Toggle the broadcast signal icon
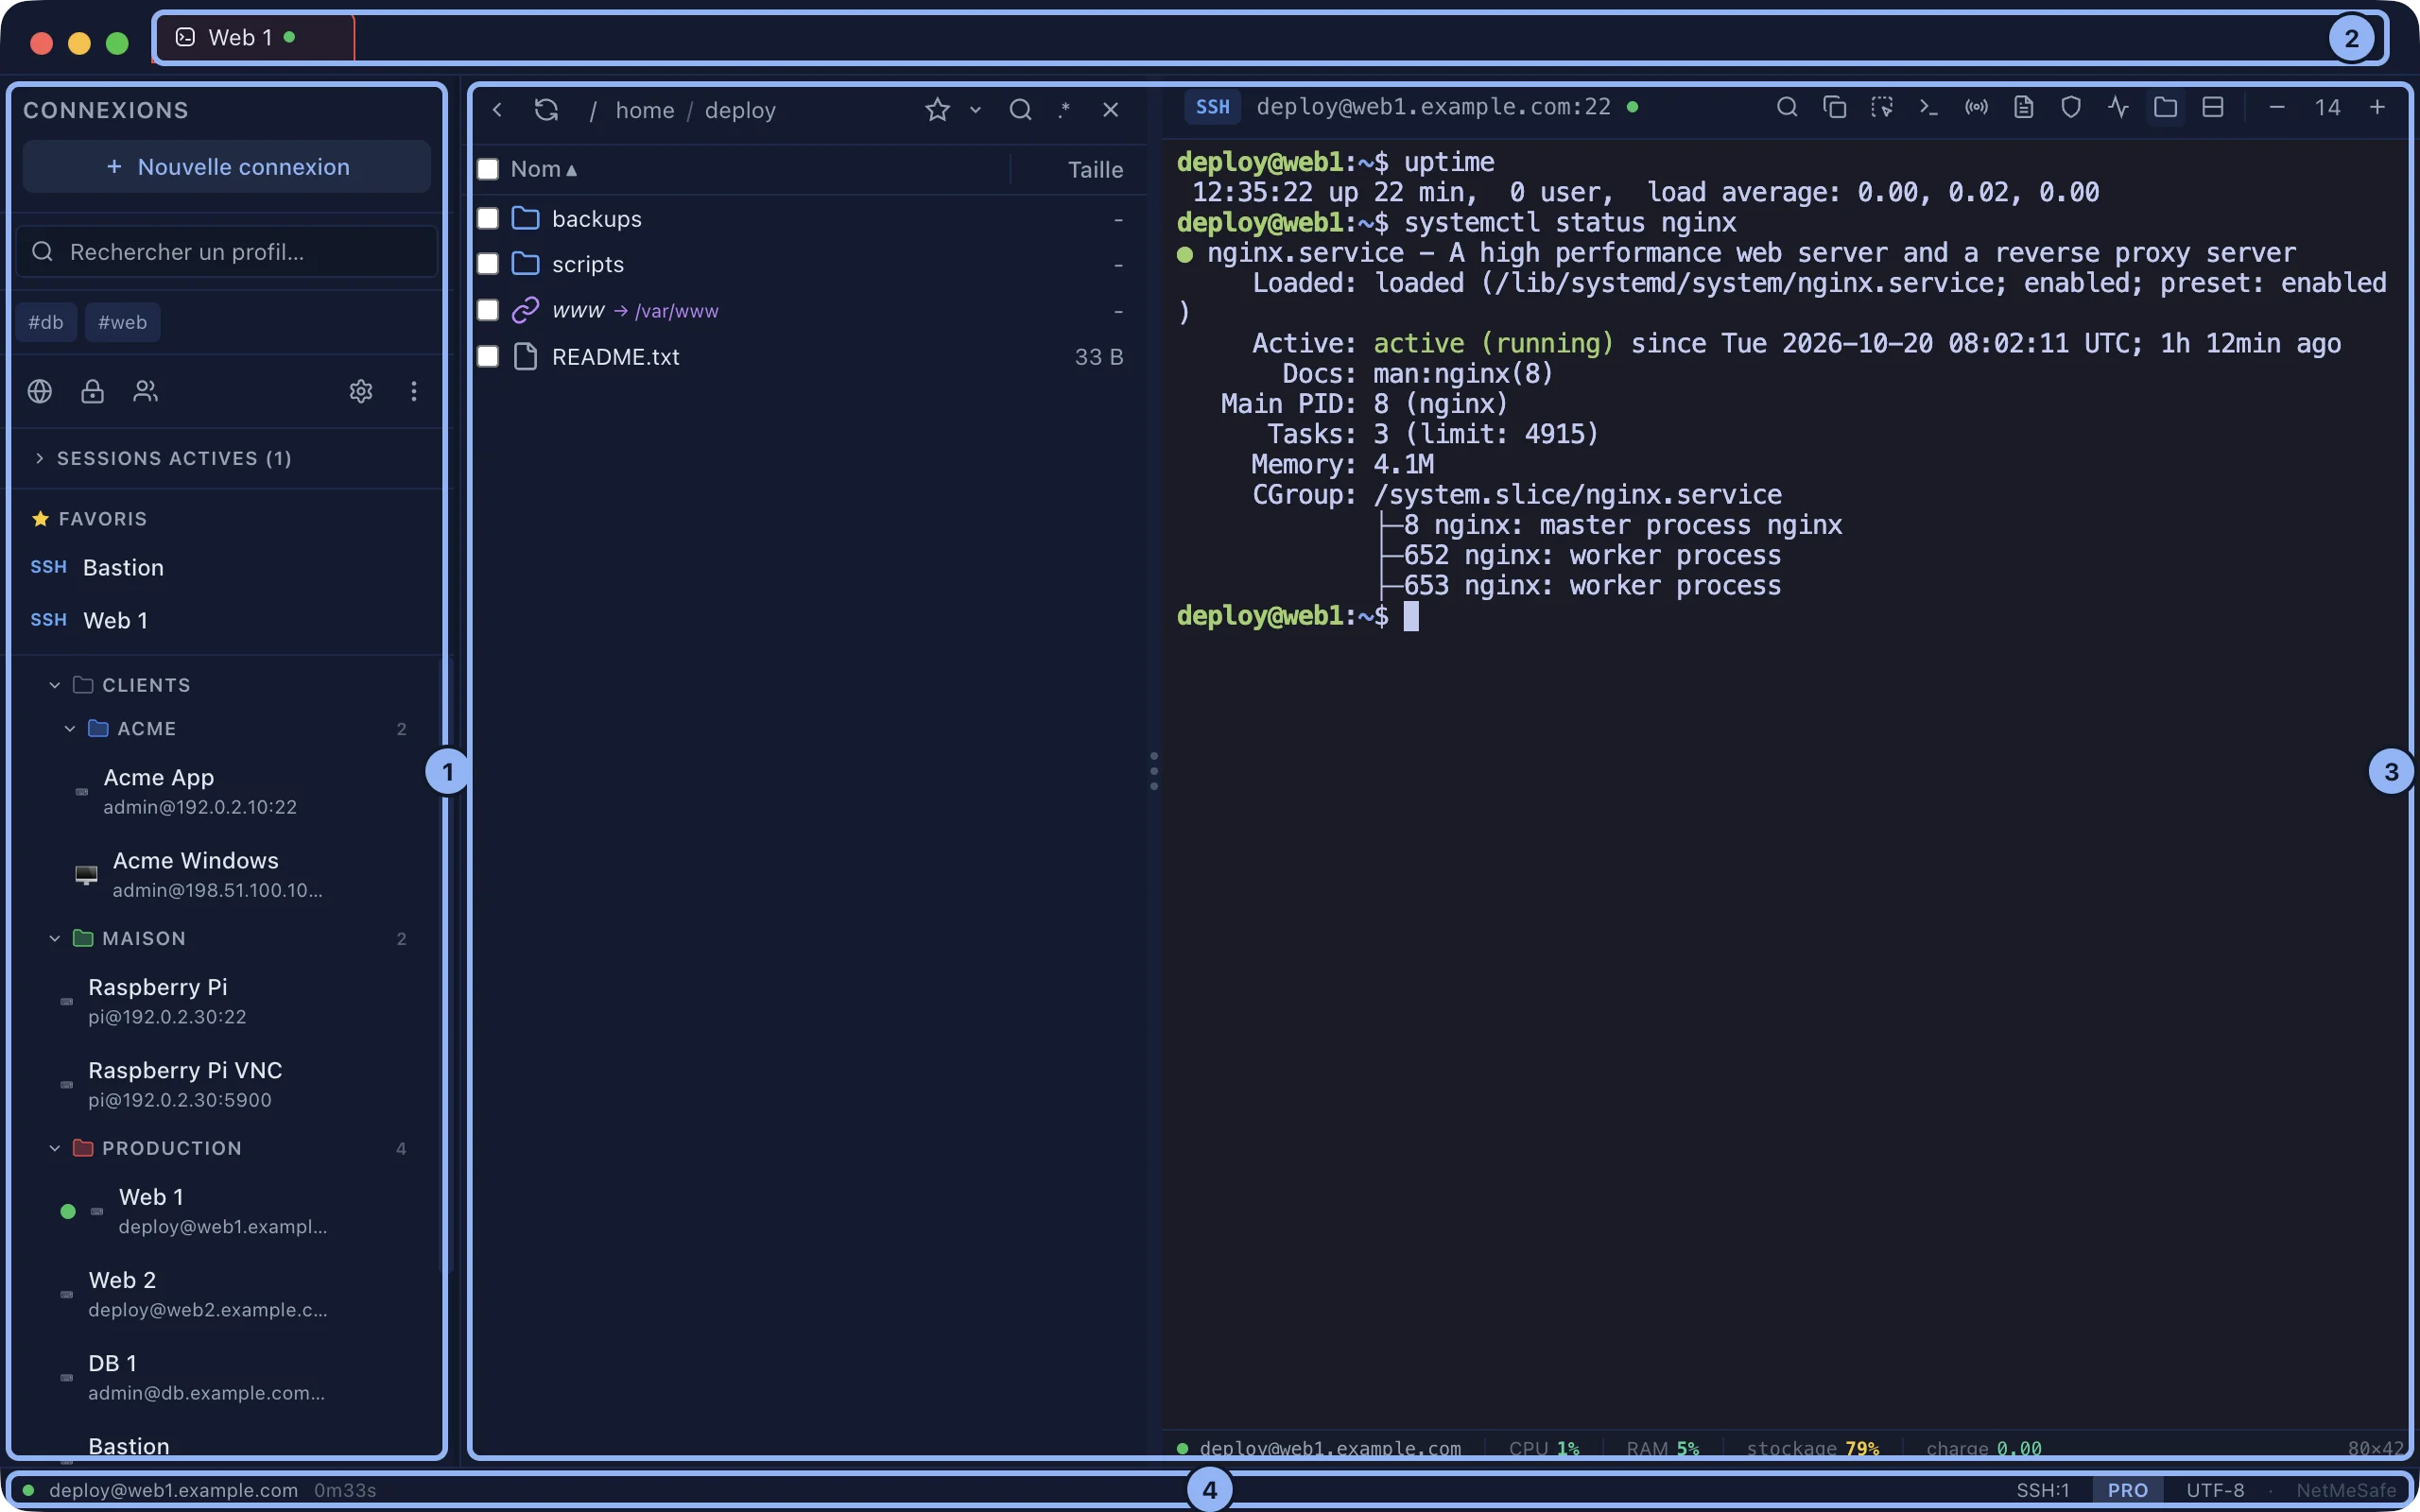The image size is (2420, 1512). pos(1976,107)
